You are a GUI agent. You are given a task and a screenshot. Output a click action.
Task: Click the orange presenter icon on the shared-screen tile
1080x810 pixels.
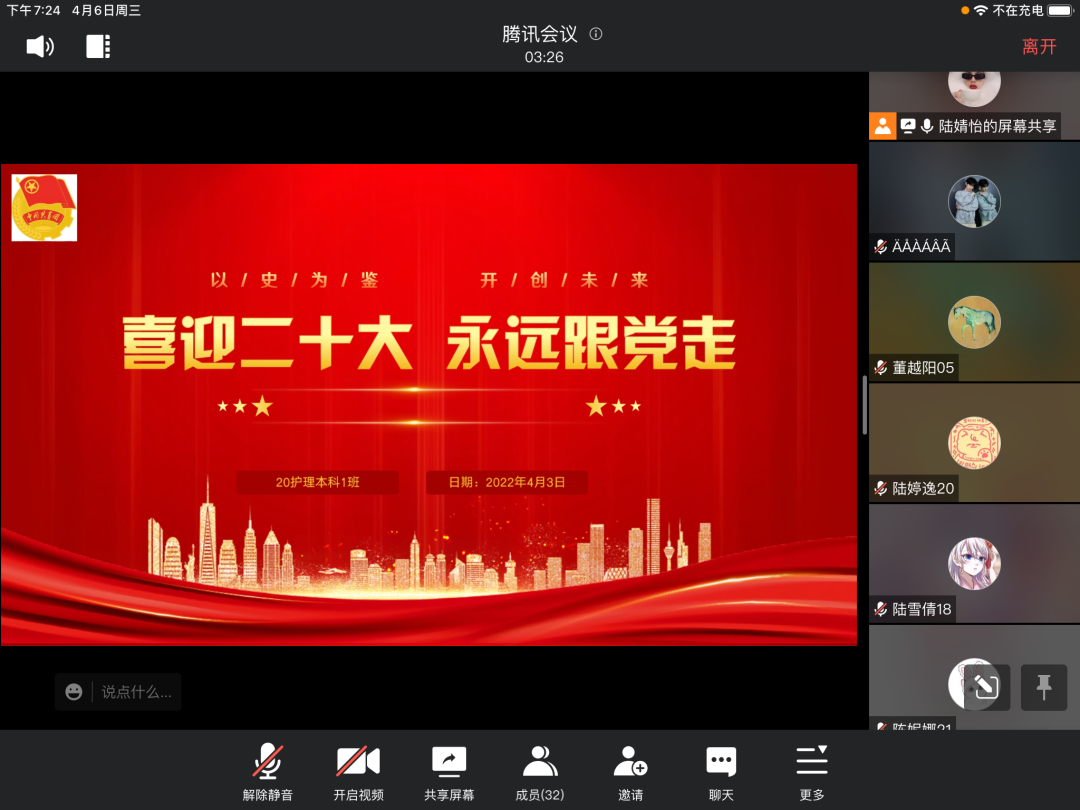[x=882, y=125]
